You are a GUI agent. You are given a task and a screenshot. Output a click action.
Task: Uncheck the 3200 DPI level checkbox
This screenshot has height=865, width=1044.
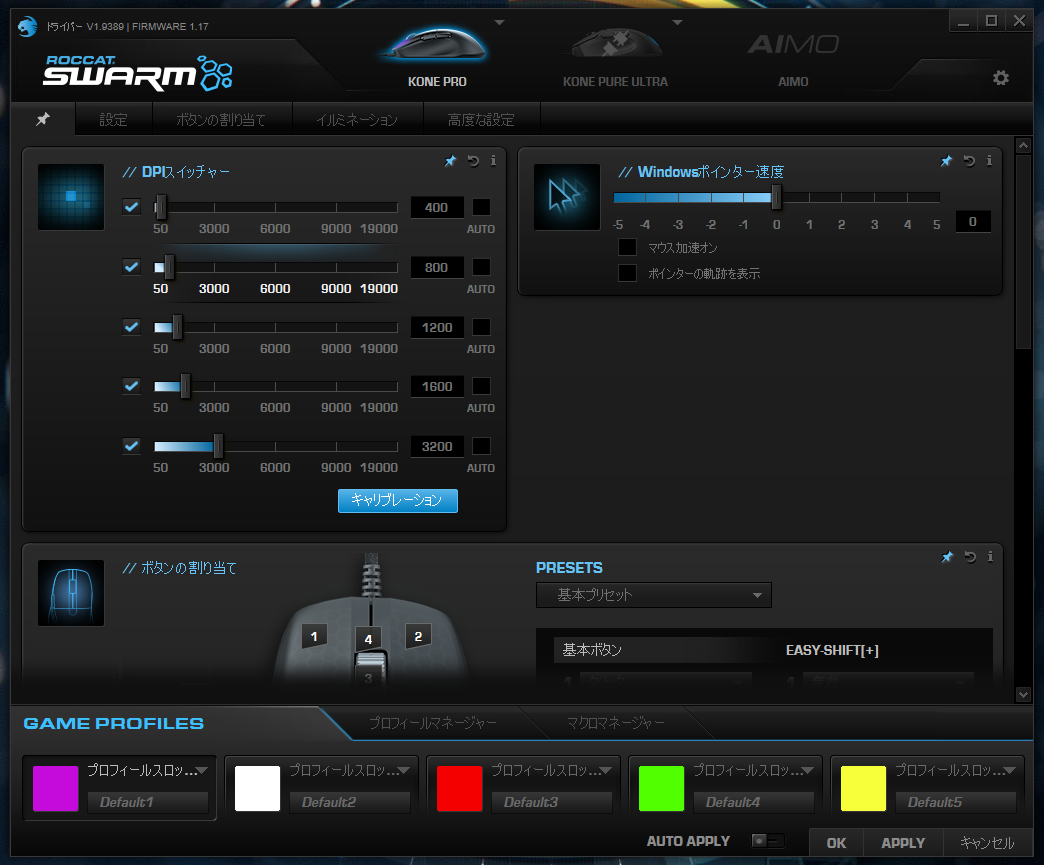tap(132, 446)
